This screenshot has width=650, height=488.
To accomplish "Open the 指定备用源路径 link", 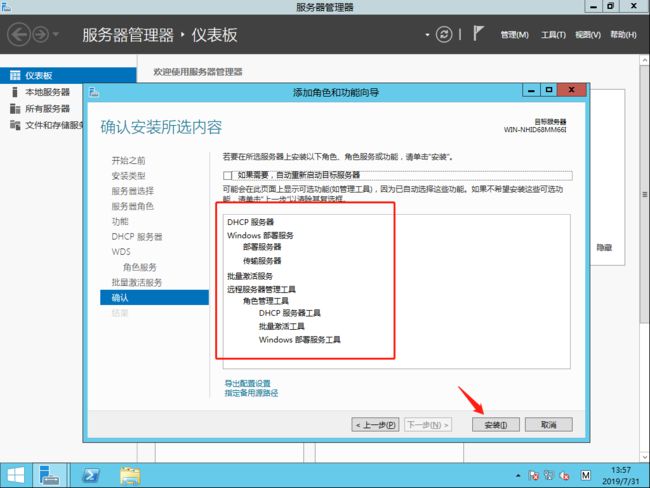I will (x=251, y=393).
